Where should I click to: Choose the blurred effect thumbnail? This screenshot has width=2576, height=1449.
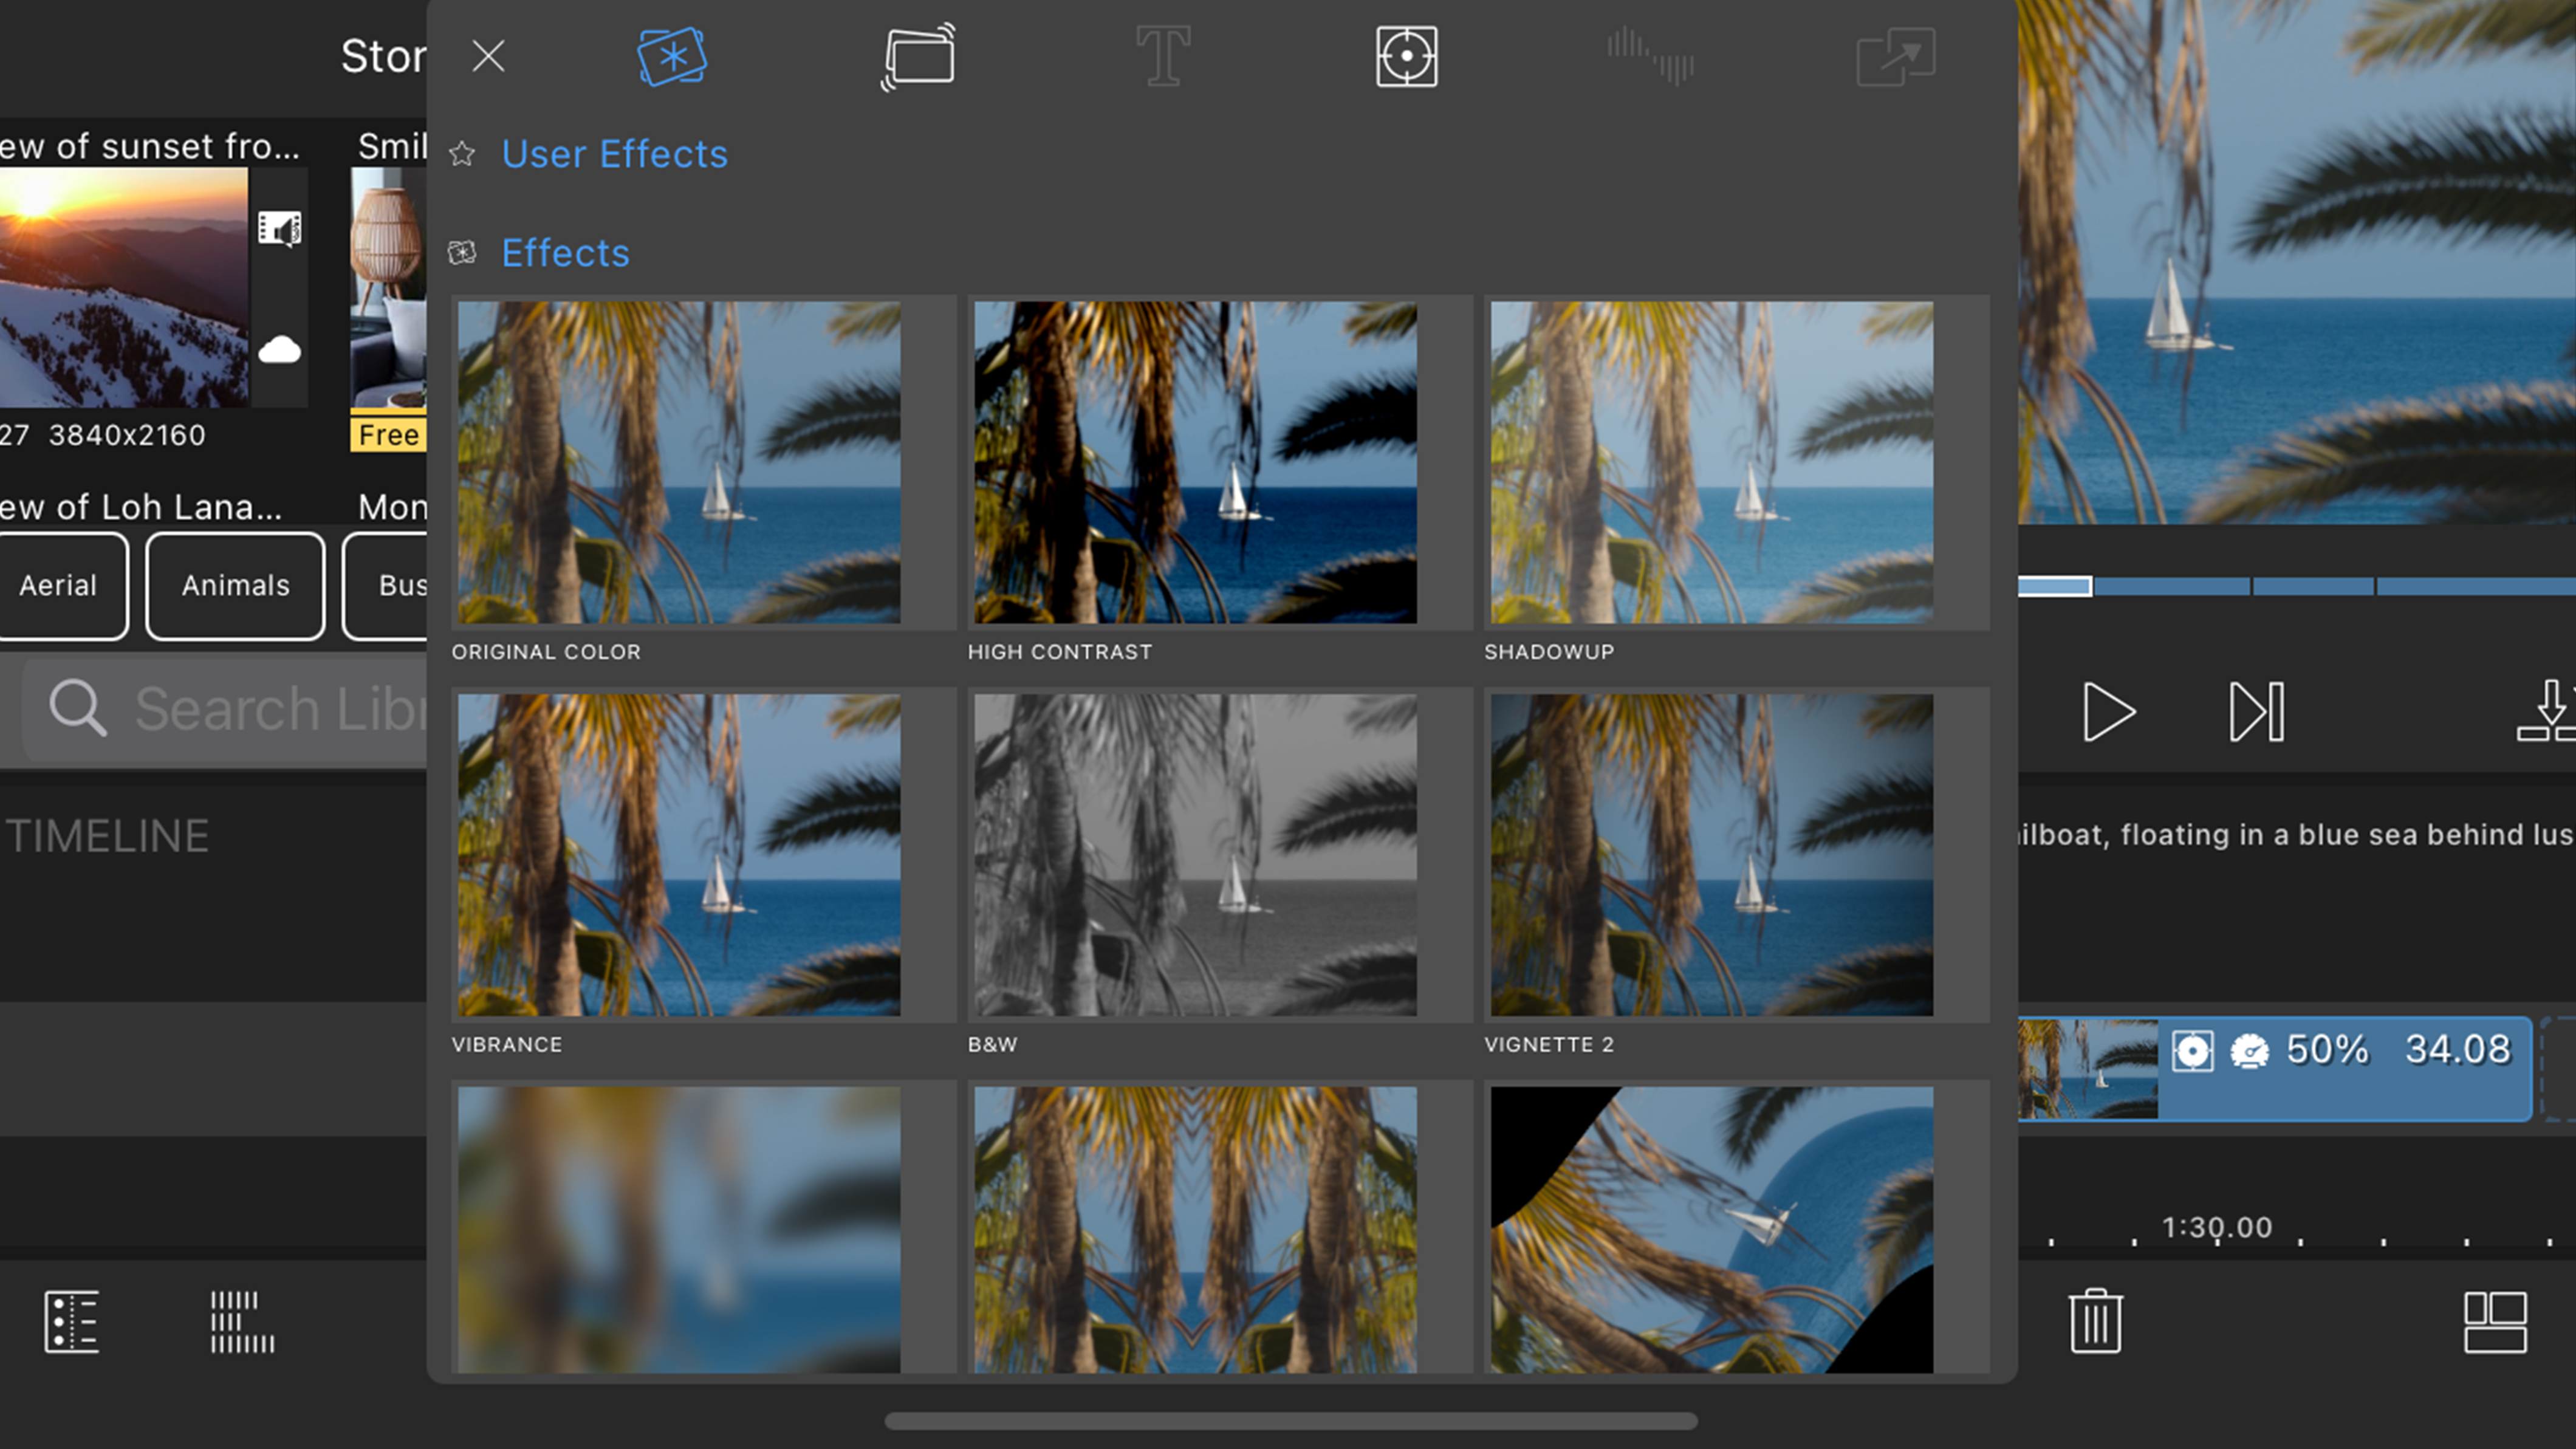point(679,1230)
